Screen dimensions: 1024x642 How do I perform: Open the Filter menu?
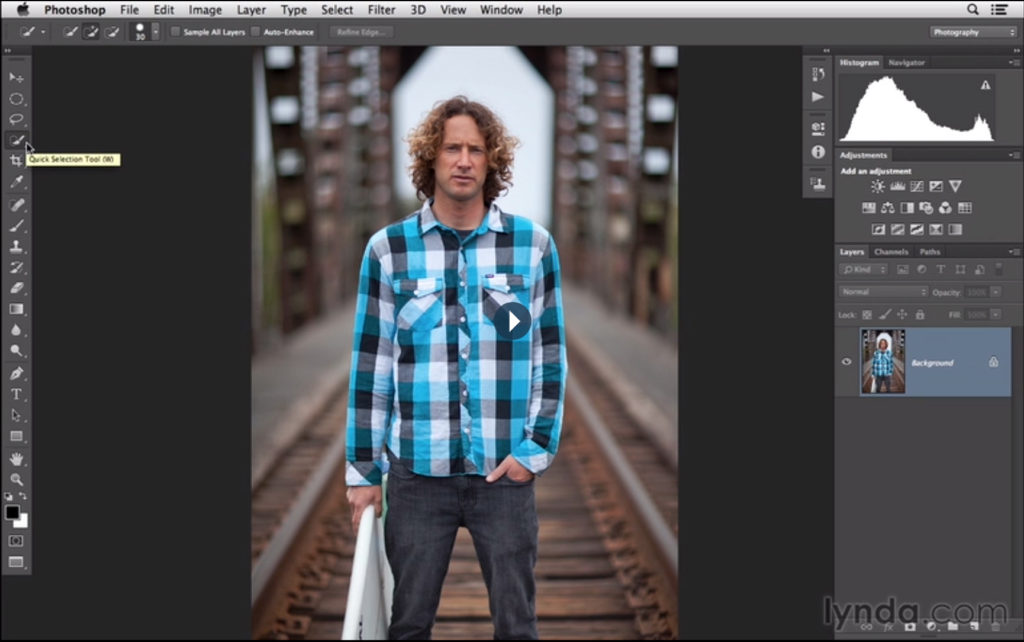point(381,10)
